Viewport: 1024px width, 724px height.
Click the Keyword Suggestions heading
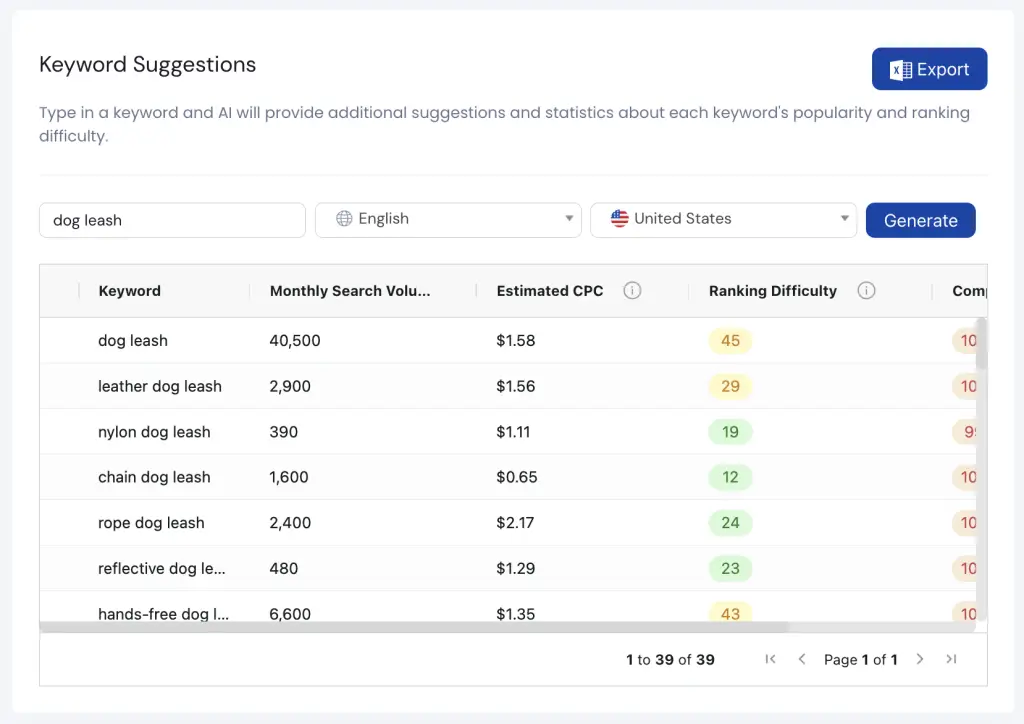click(x=148, y=65)
